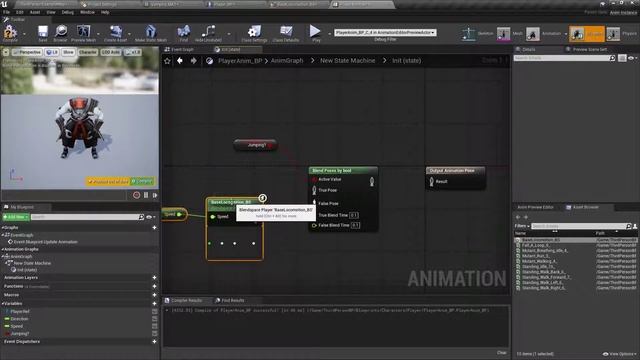
Task: Navigate to New State Machine breadcrumb
Action: pos(347,61)
